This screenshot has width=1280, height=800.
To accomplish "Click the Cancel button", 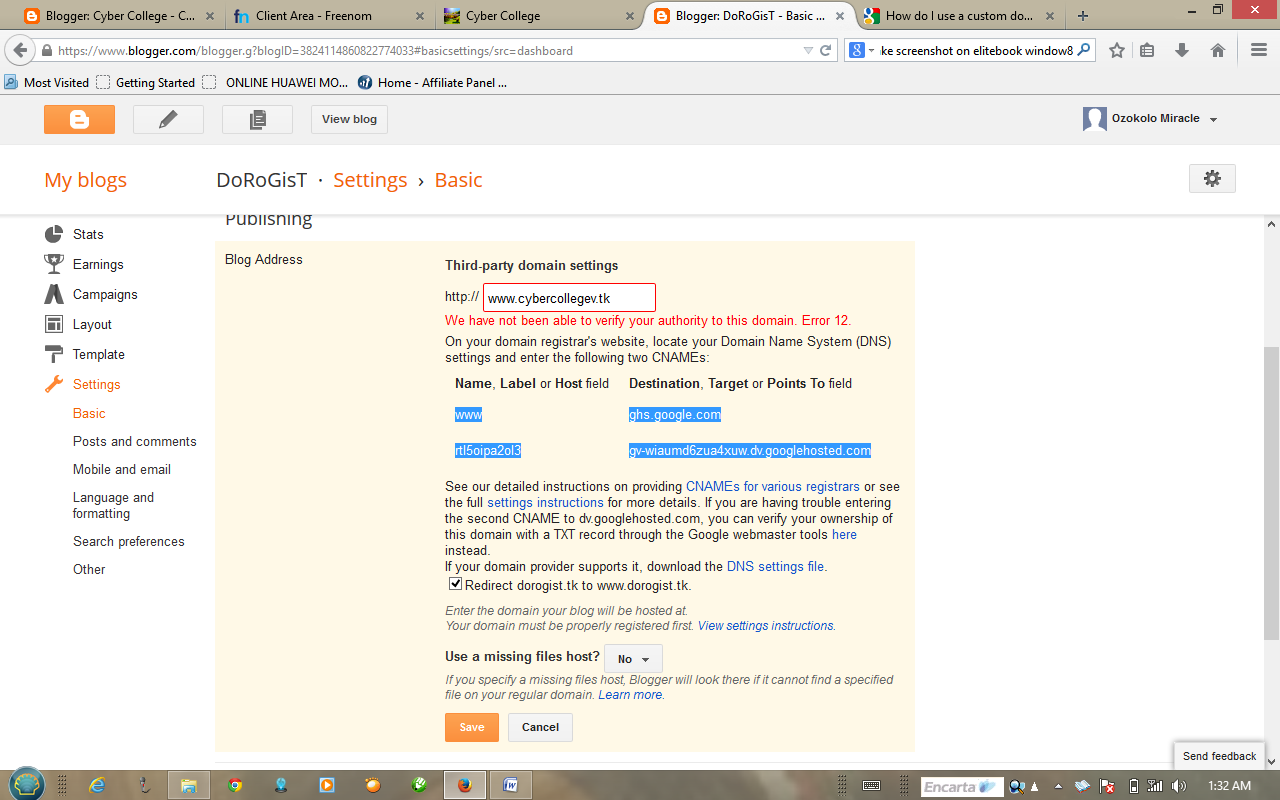I will coord(540,727).
